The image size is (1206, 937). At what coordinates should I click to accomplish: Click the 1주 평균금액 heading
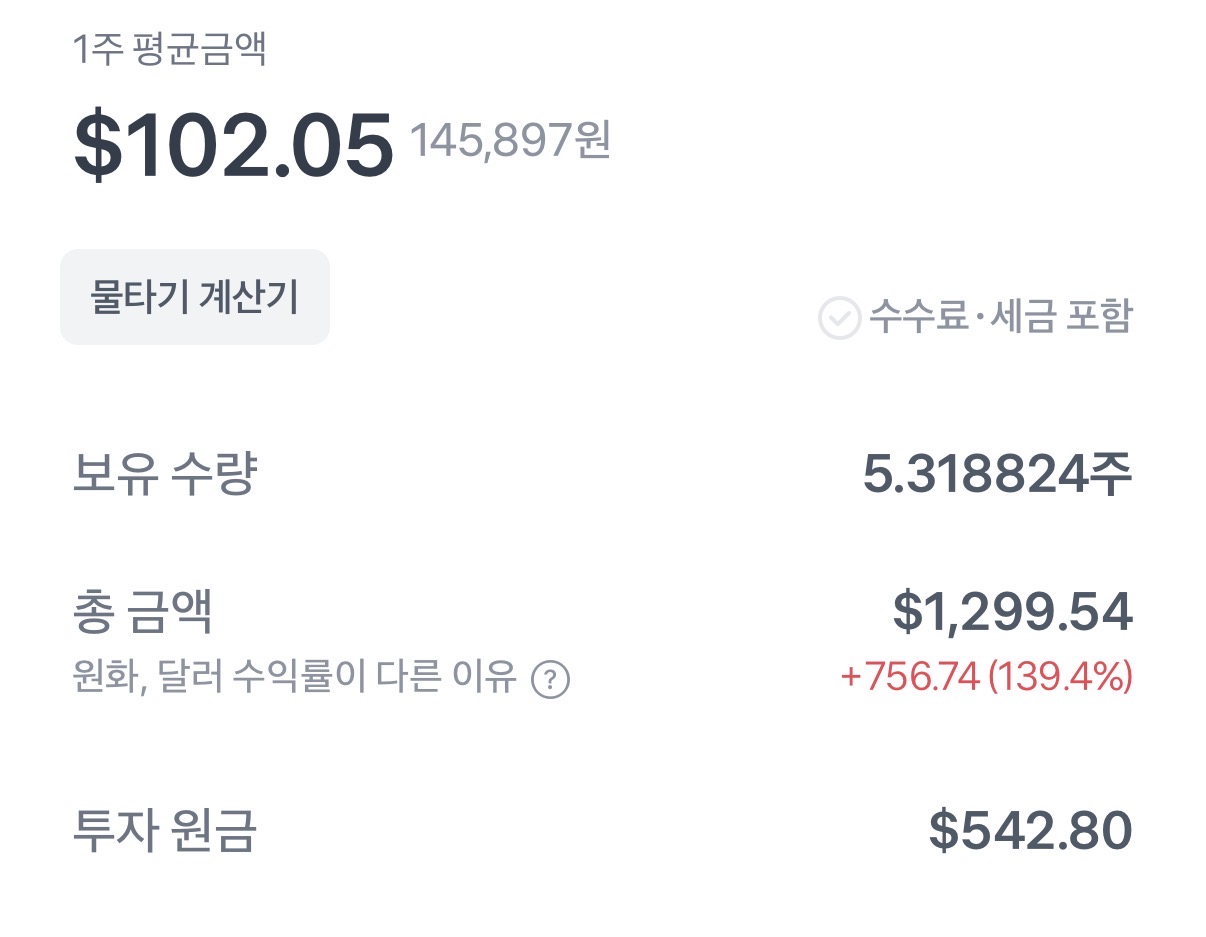coord(169,49)
